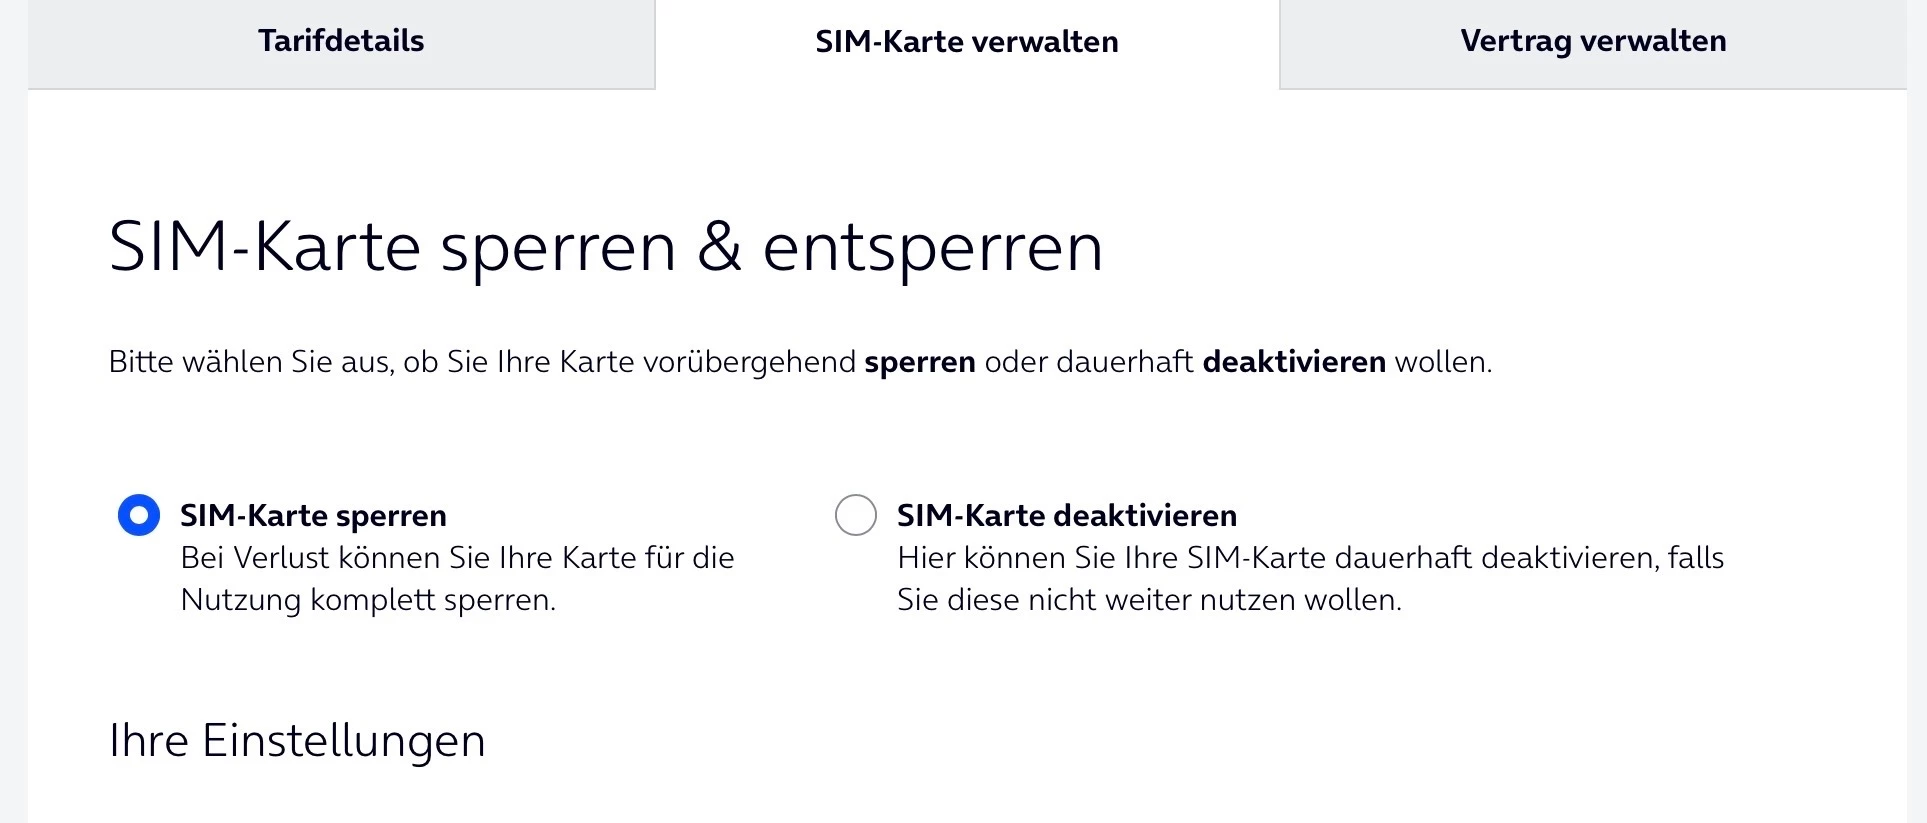The image size is (1927, 823).
Task: Click the bold word 'deaktivieren' in the instruction sentence
Action: (1294, 362)
